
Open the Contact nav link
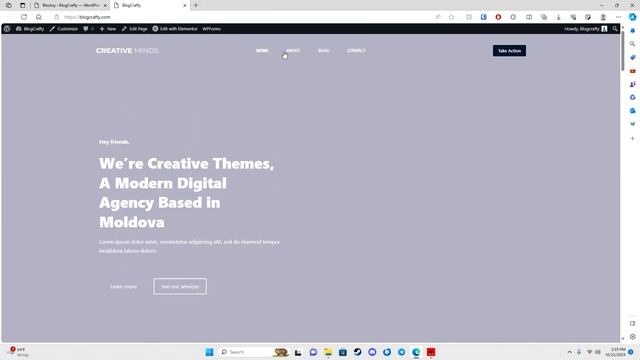[356, 51]
